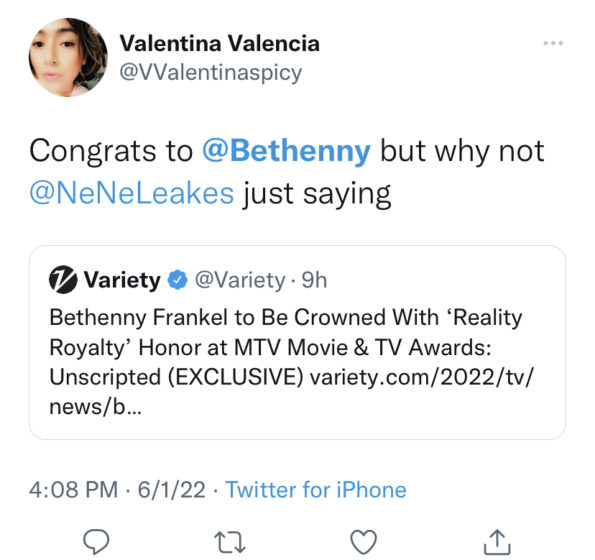The width and height of the screenshot is (595, 560).
Task: Open the @Bethenny mention
Action: 286,151
